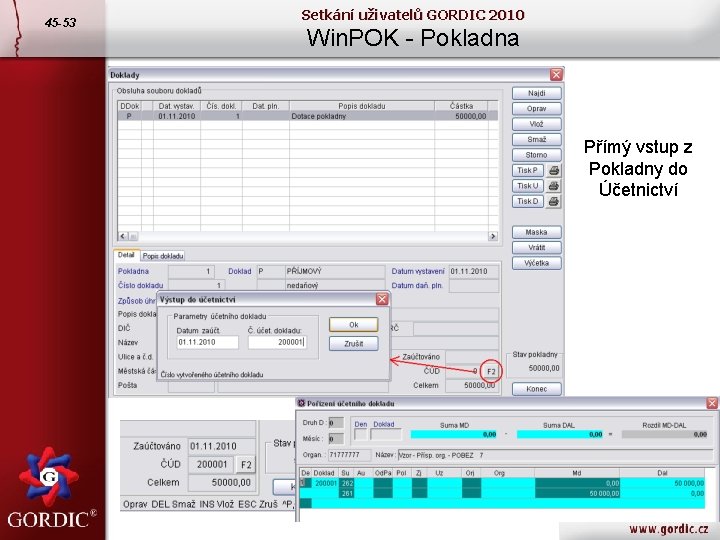Click the Doklad code field containing P

tap(270, 271)
